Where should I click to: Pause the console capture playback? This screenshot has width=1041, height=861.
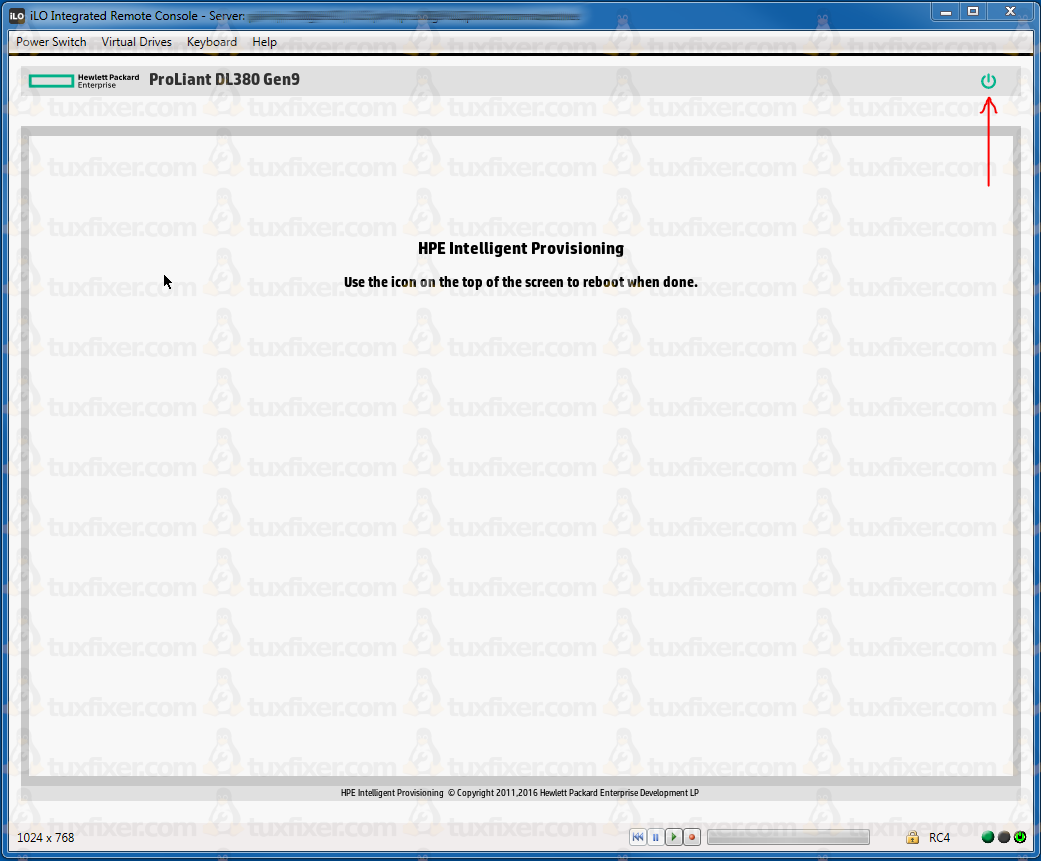click(x=656, y=837)
